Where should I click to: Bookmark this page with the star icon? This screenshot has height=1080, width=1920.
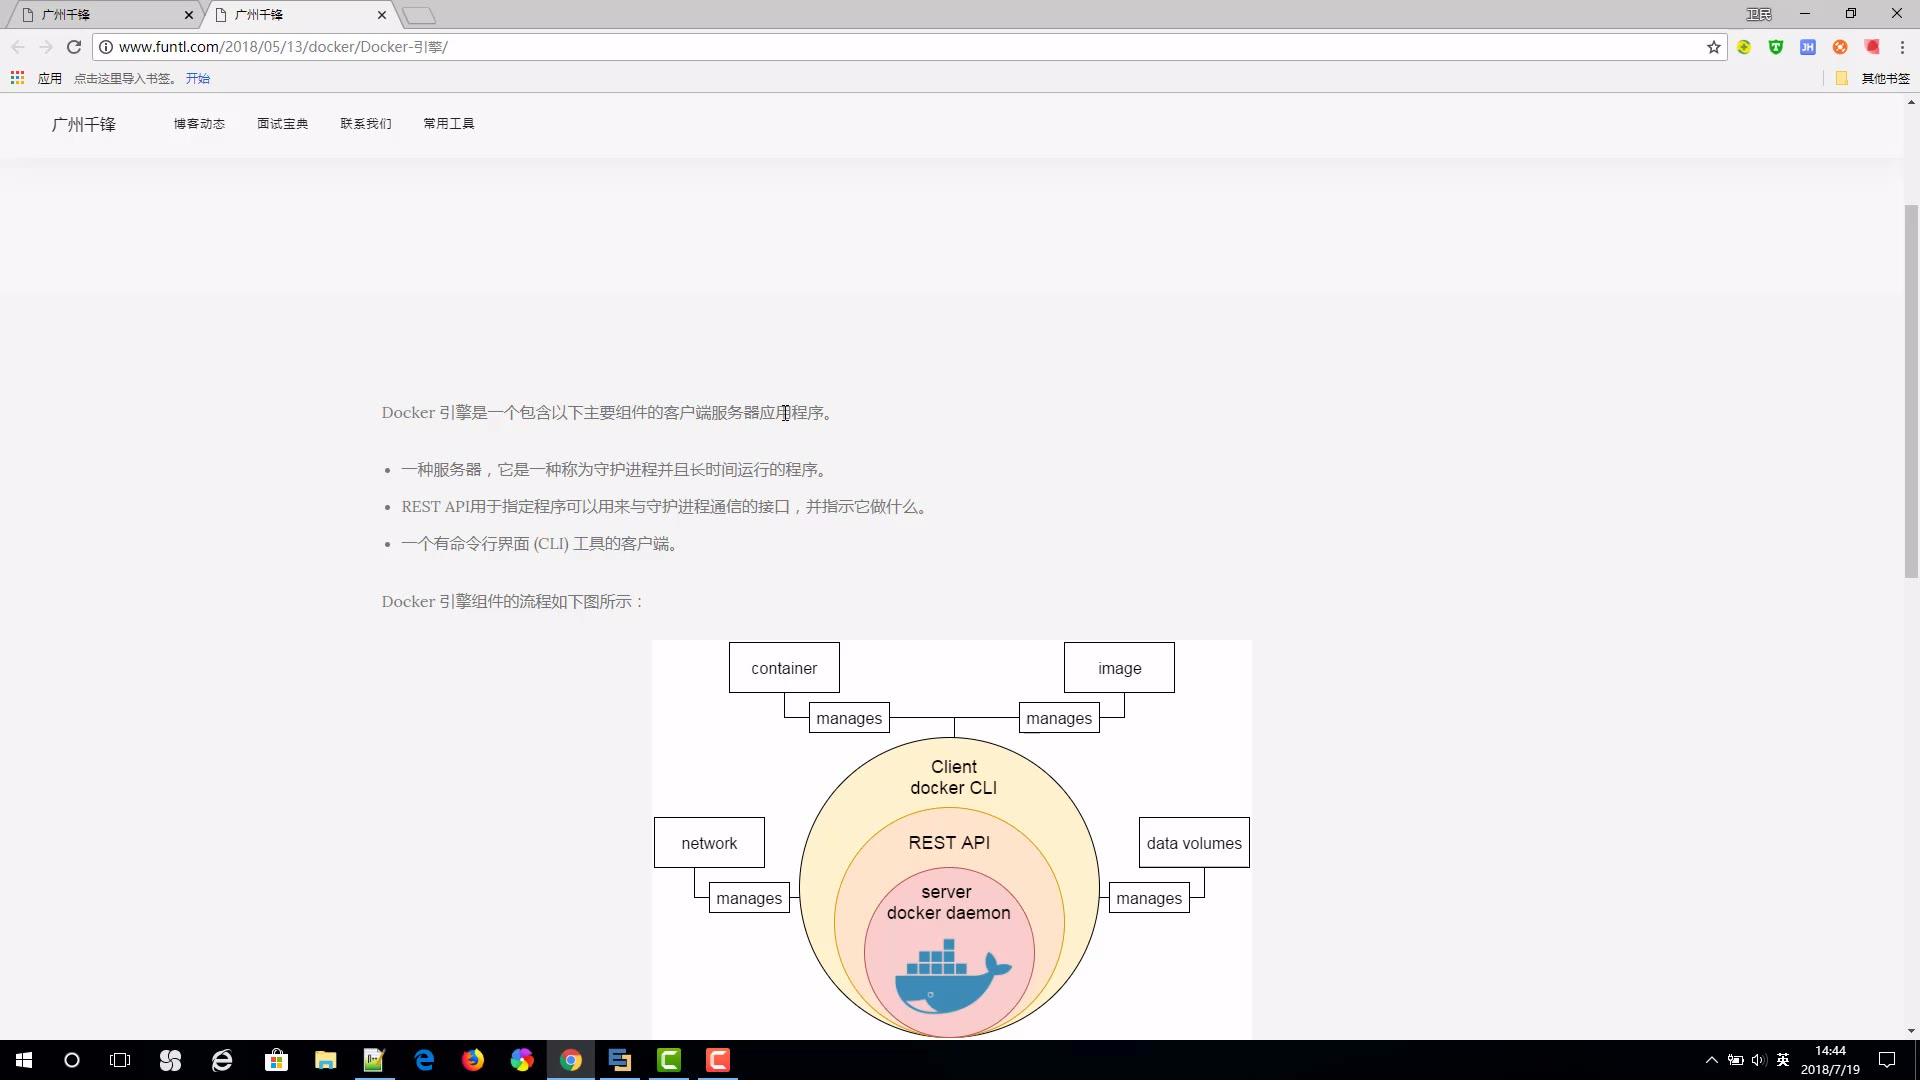tap(1713, 47)
